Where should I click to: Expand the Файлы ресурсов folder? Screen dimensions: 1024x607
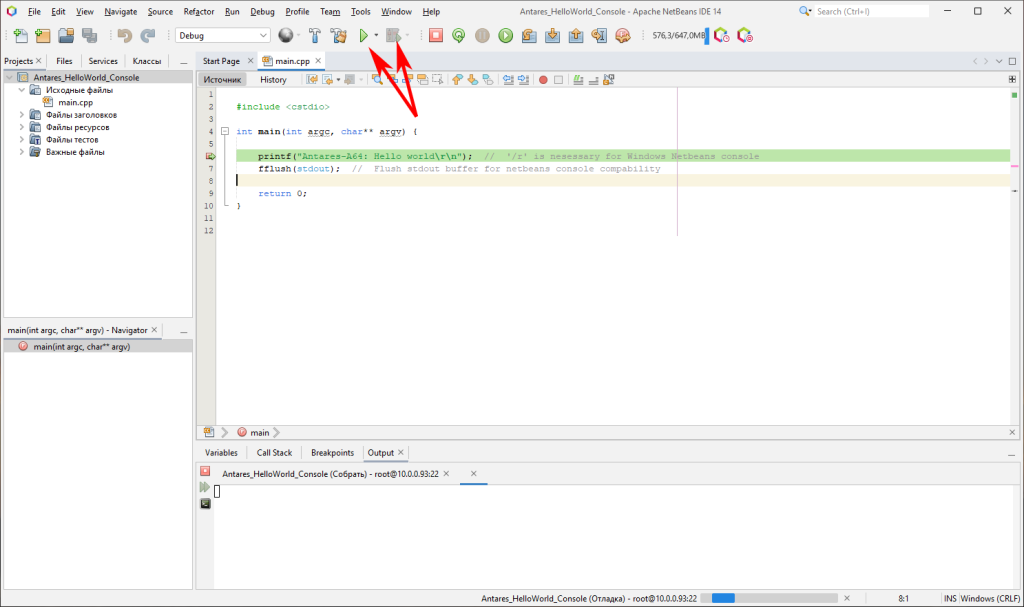pos(22,127)
